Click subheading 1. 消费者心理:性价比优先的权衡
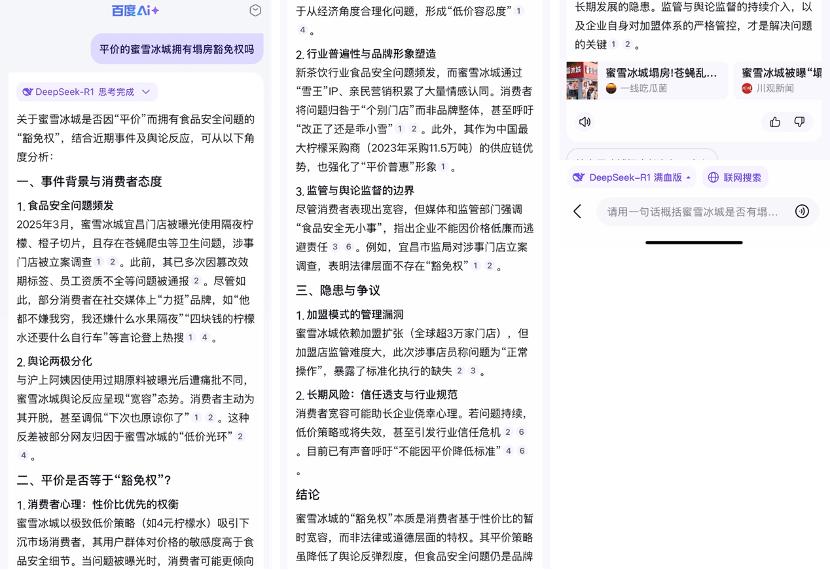 click(x=97, y=504)
